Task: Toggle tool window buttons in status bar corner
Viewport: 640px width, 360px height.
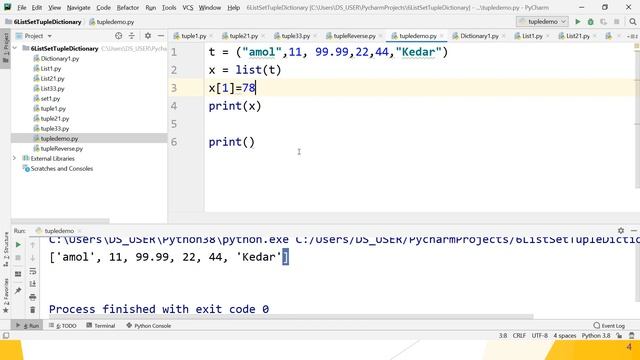Action: [6, 336]
